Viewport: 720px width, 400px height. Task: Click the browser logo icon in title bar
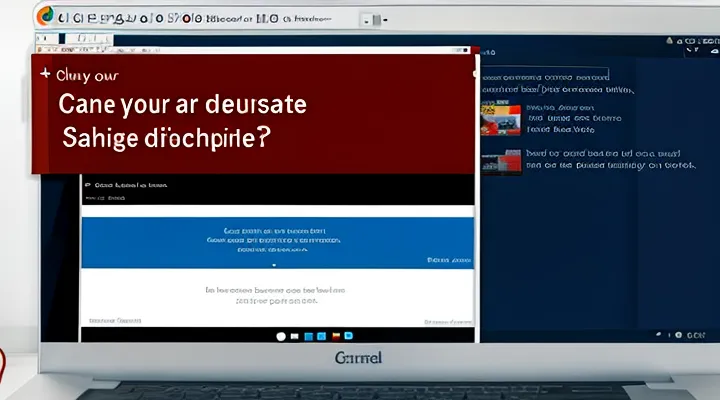point(45,16)
